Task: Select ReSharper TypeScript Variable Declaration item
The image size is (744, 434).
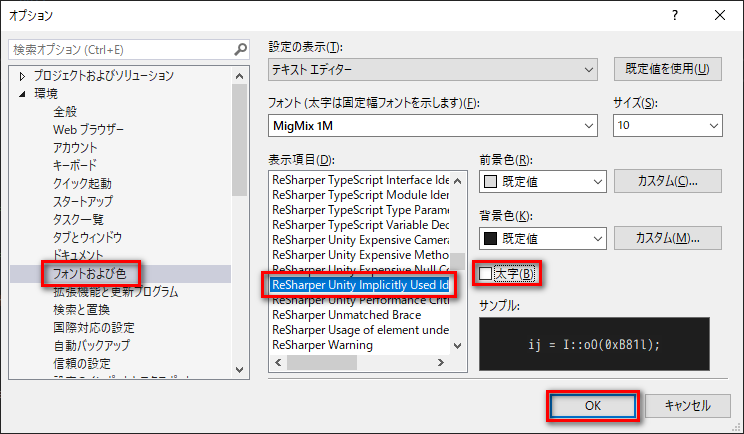Action: pyautogui.click(x=360, y=225)
